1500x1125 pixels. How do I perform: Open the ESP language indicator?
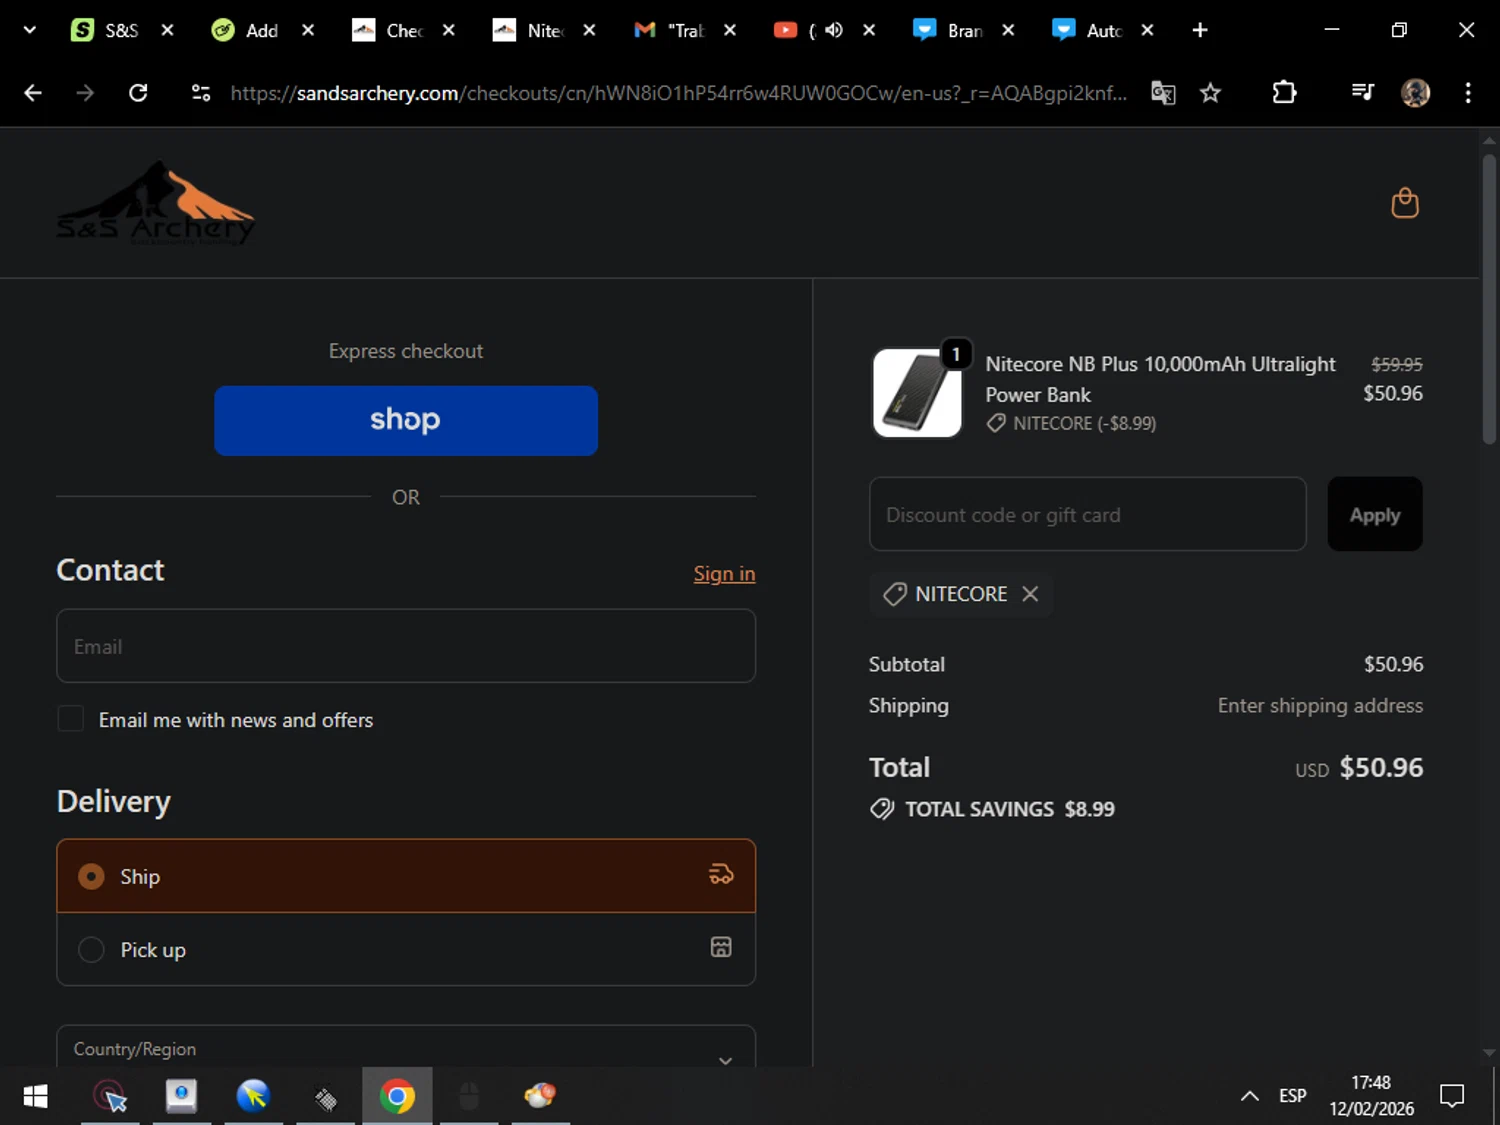(1293, 1096)
